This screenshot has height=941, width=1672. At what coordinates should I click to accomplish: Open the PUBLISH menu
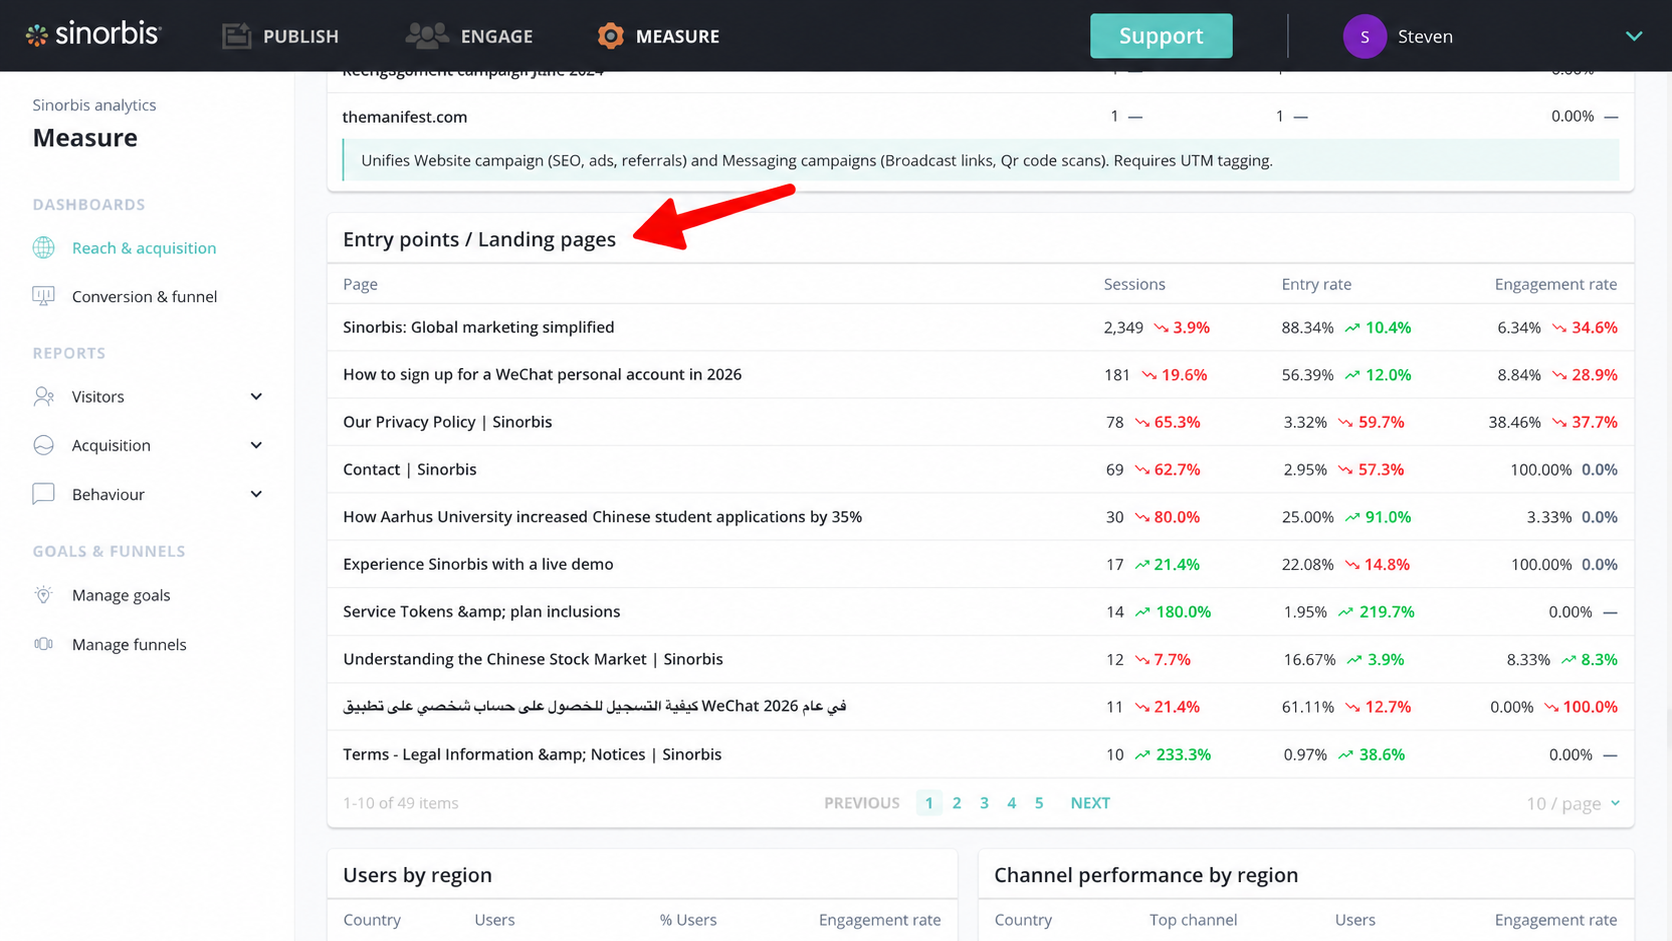pyautogui.click(x=281, y=36)
